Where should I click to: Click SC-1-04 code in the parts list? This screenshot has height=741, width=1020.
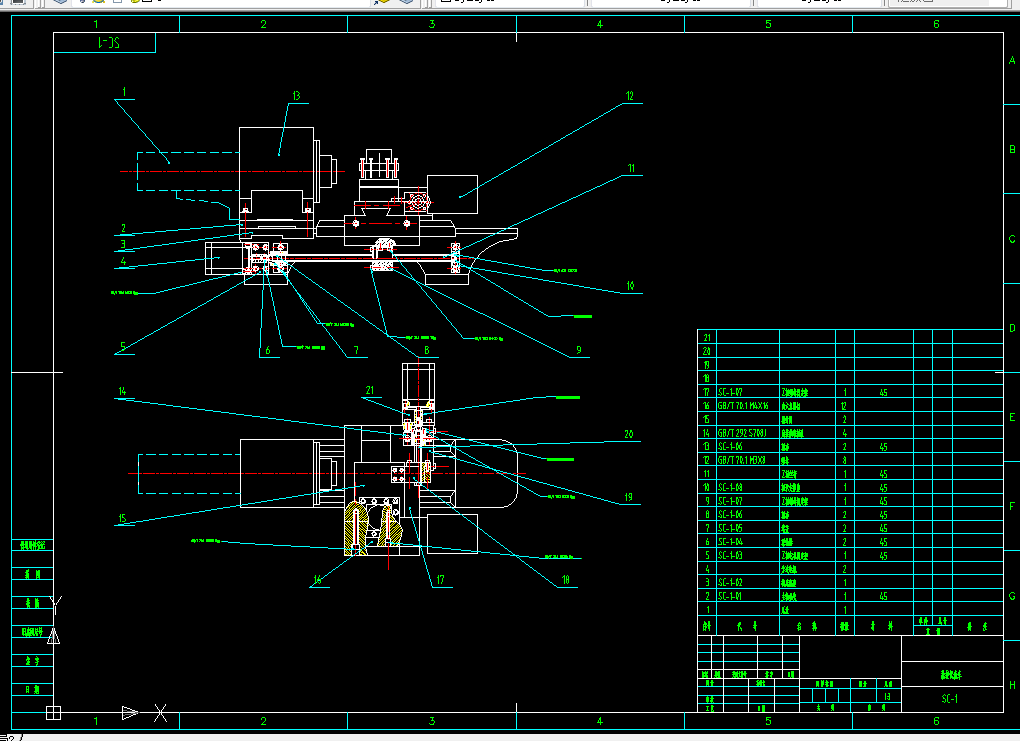click(x=730, y=542)
